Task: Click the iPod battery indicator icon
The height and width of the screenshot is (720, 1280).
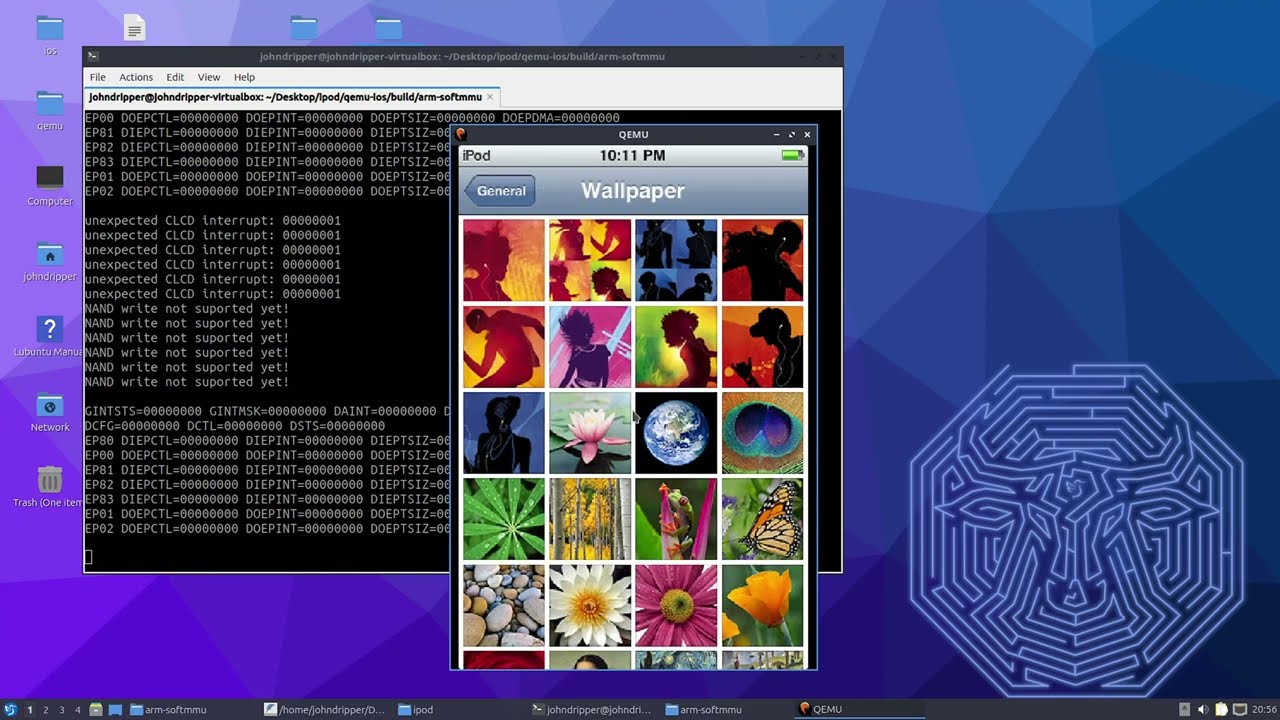Action: click(793, 155)
